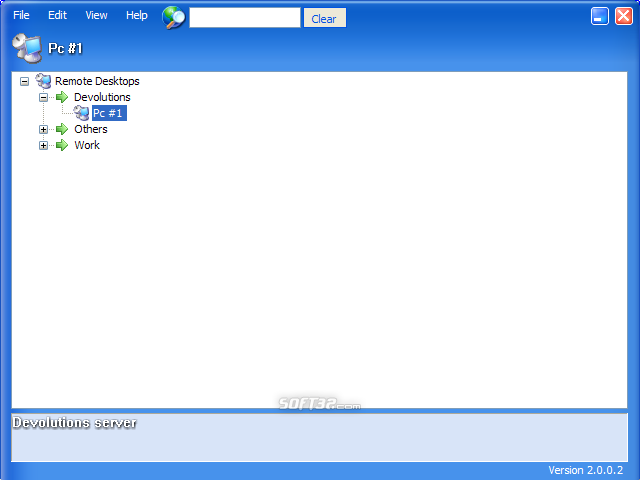The image size is (640, 480).
Task: Collapse the Remote Desktops root node
Action: point(24,81)
